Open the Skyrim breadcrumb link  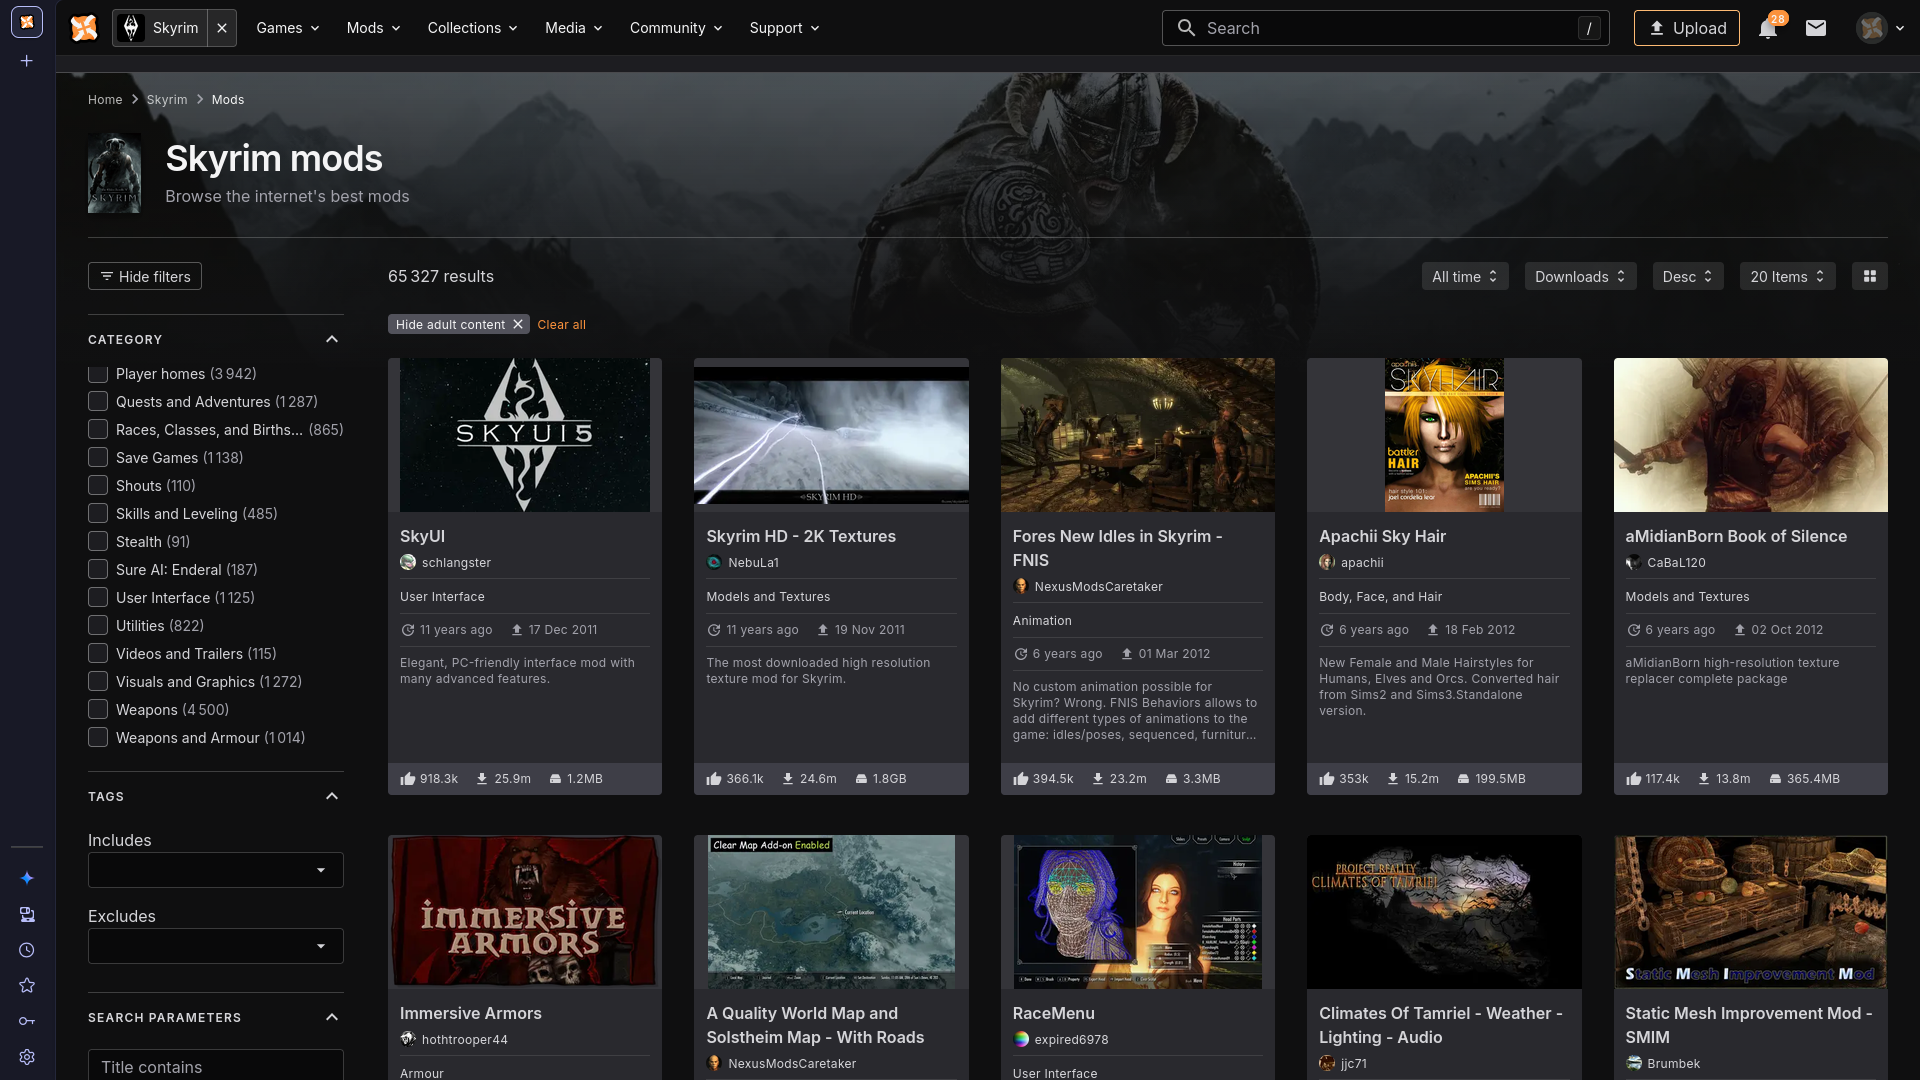coord(167,100)
